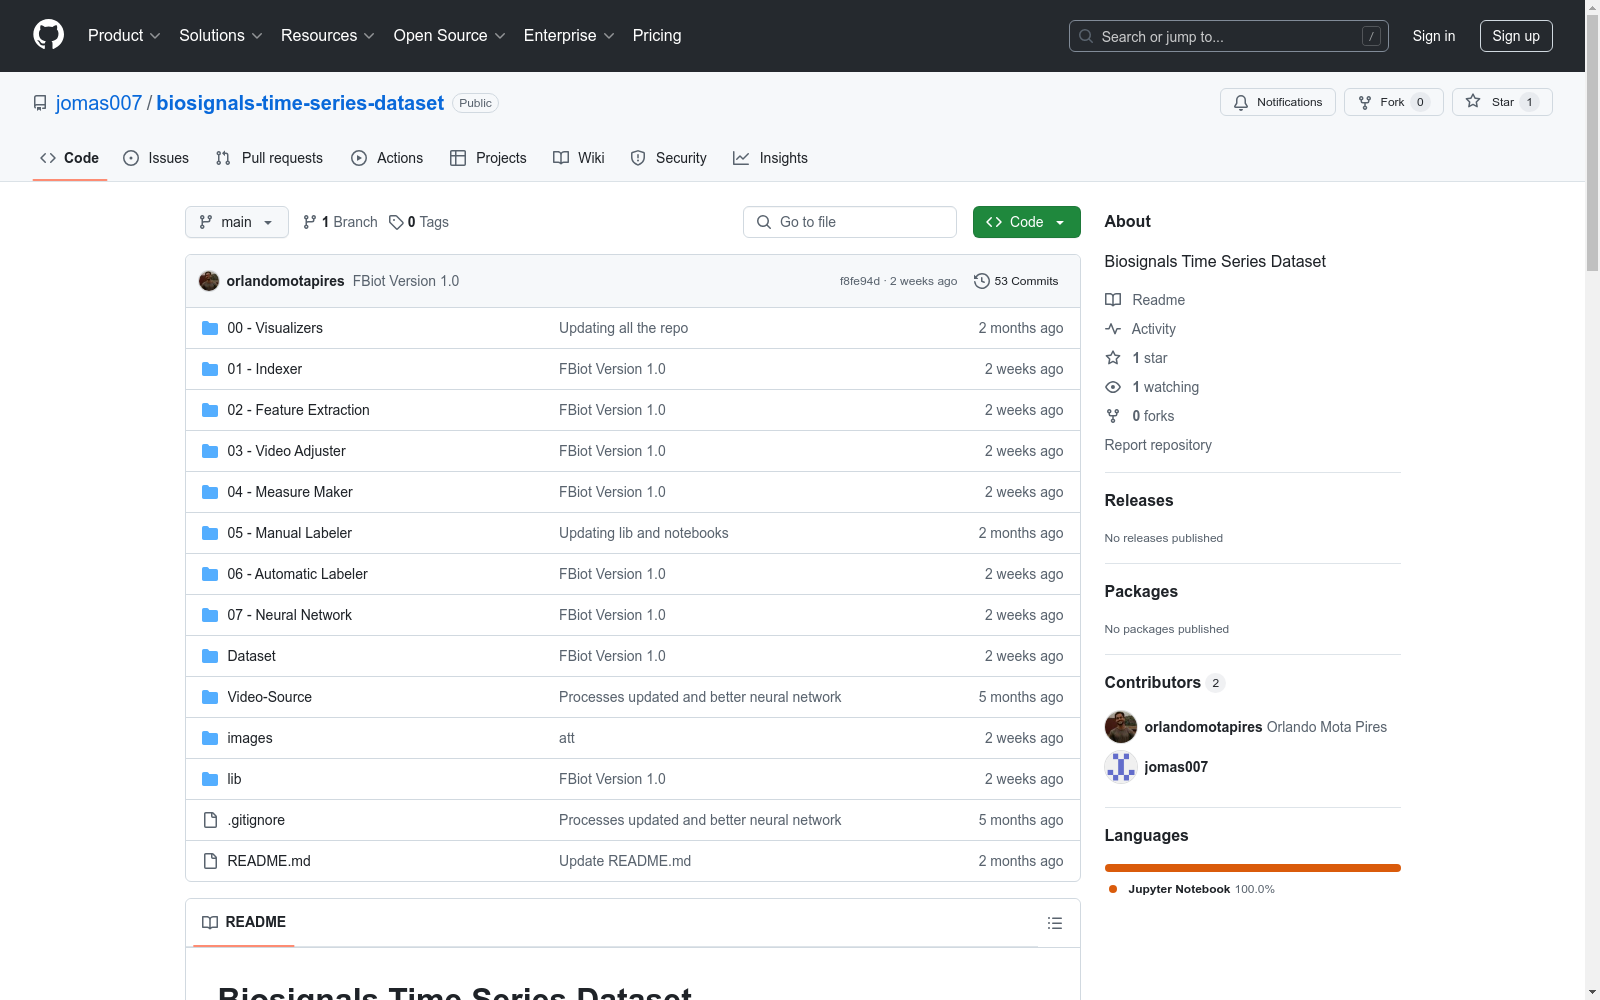Click the Sign up button
The height and width of the screenshot is (1000, 1600).
1516,36
